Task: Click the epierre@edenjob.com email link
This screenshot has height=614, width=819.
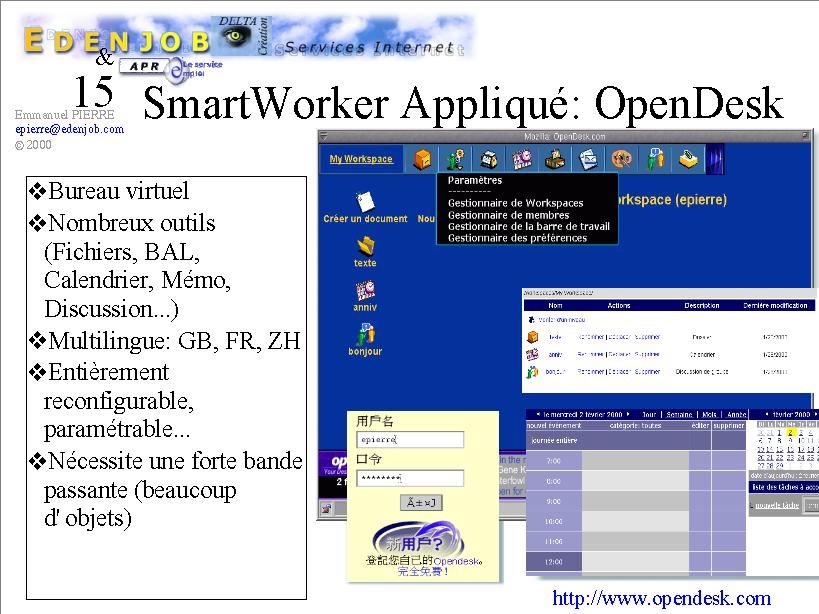Action: [69, 129]
